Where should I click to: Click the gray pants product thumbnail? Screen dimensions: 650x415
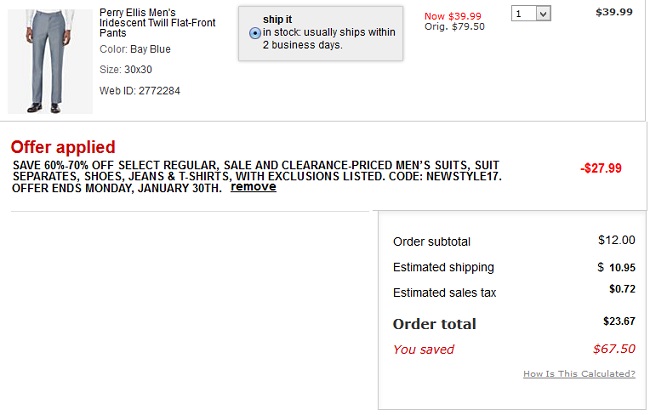(x=50, y=61)
